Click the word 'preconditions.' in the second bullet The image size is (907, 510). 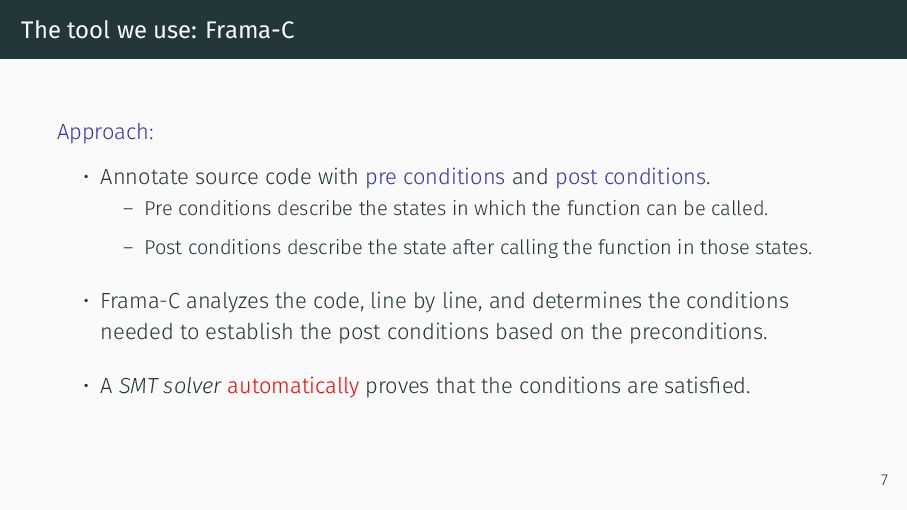coord(698,332)
